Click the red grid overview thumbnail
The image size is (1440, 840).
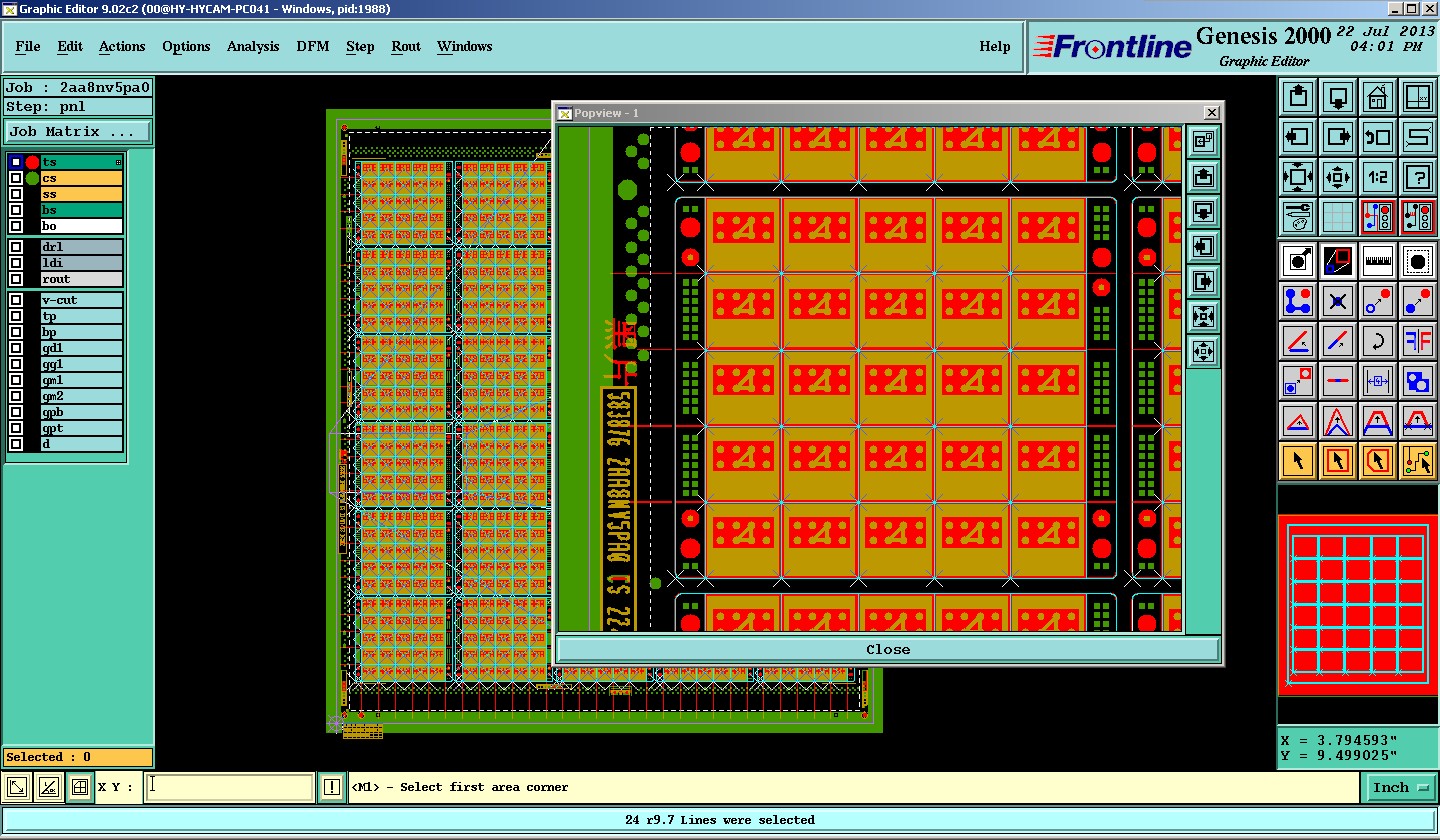(1357, 606)
